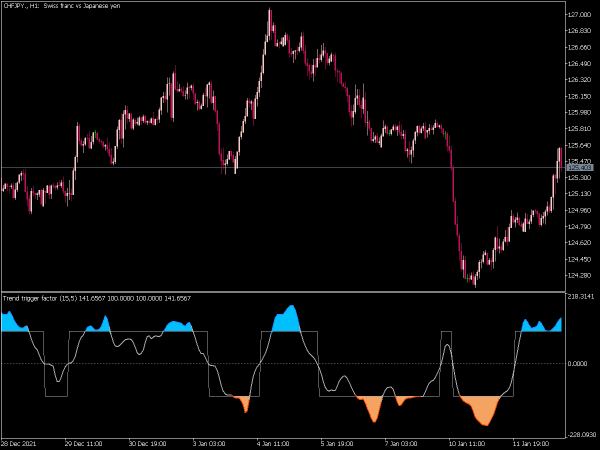
Task: Click the 11 Jan 19:00 time label
Action: coord(531,443)
